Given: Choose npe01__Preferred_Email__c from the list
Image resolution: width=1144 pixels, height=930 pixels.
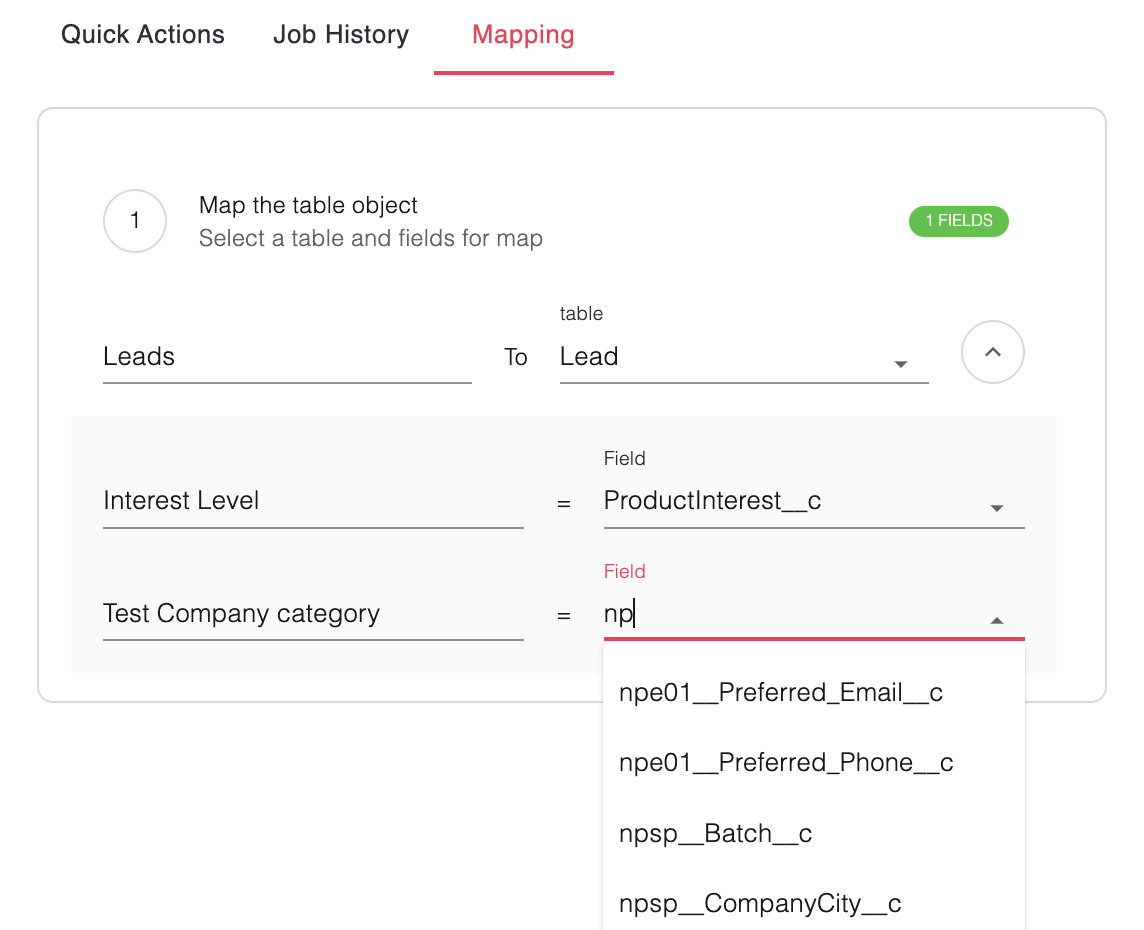Looking at the screenshot, I should tap(781, 692).
